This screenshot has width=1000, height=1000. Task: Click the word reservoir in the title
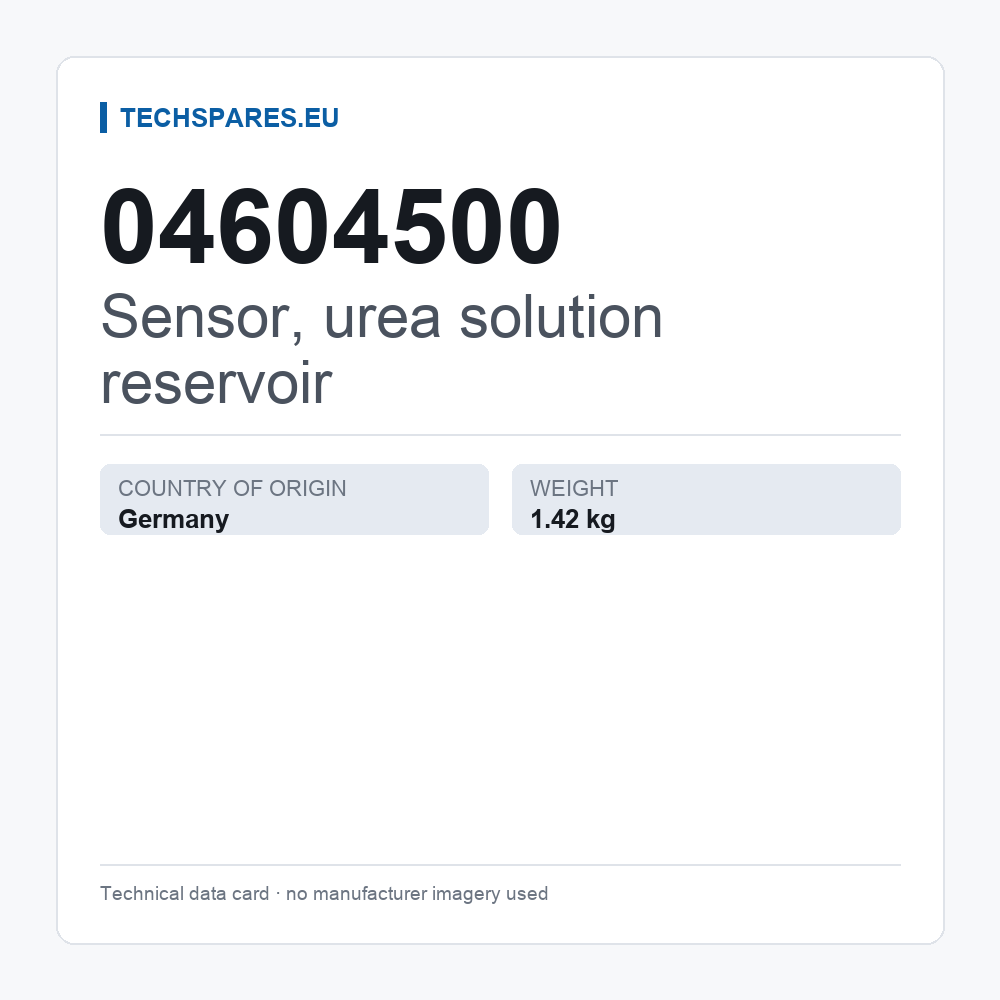tap(217, 383)
